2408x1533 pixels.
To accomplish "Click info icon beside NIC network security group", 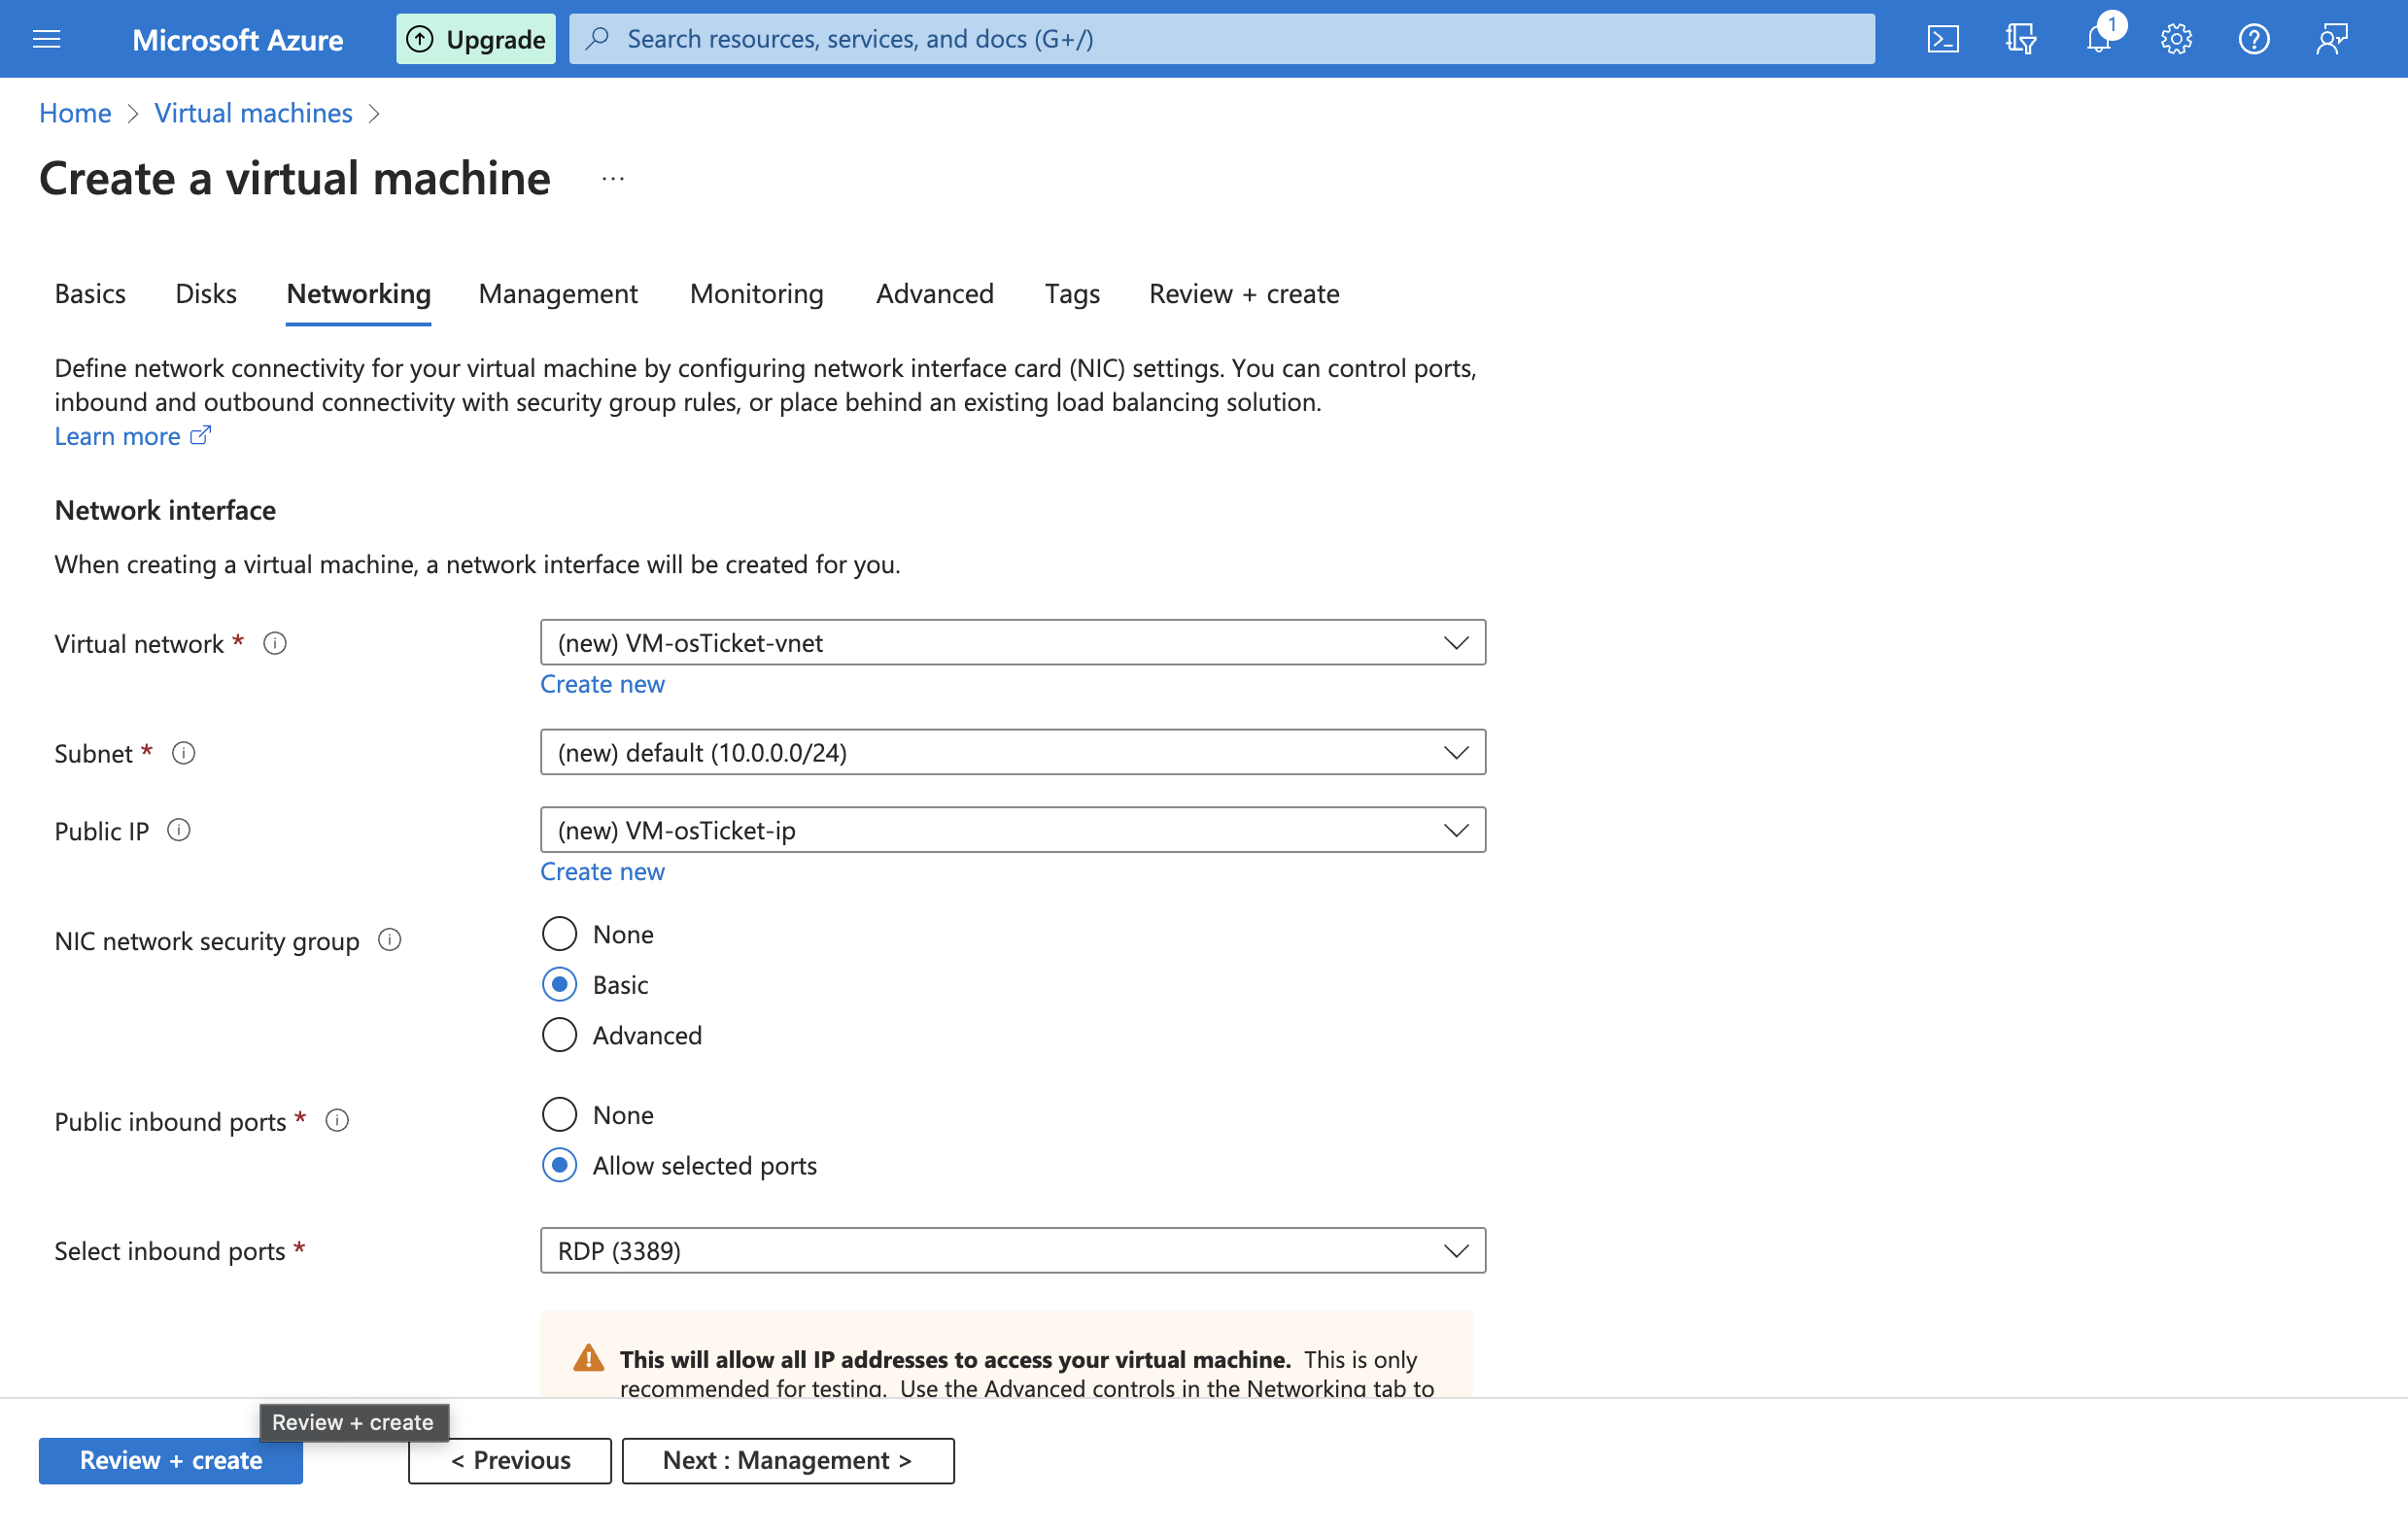I will [390, 940].
